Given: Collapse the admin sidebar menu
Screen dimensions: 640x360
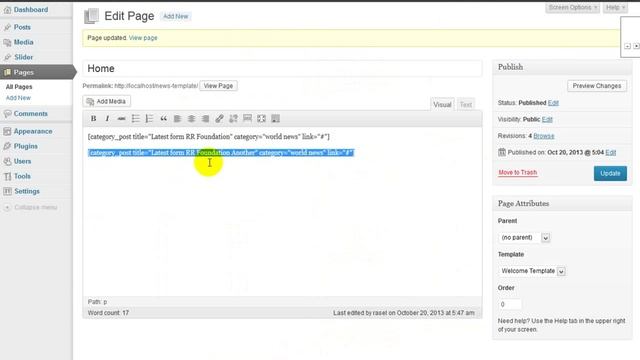Looking at the screenshot, I should pos(31,207).
